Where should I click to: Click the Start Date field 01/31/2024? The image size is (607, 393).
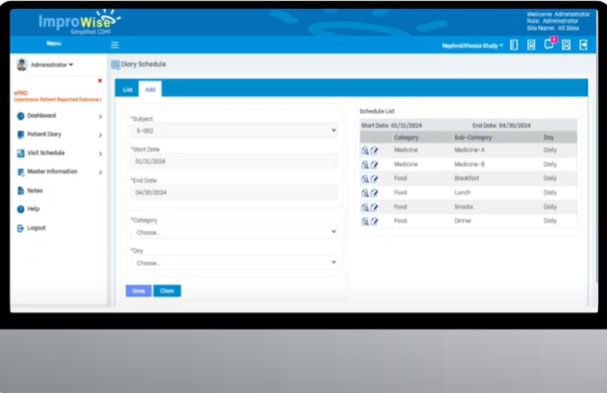tap(234, 161)
